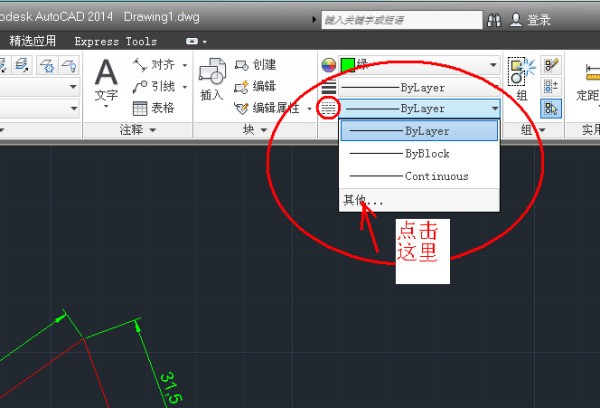
Task: Click the linetype icon left of the dropdown
Action: 328,108
